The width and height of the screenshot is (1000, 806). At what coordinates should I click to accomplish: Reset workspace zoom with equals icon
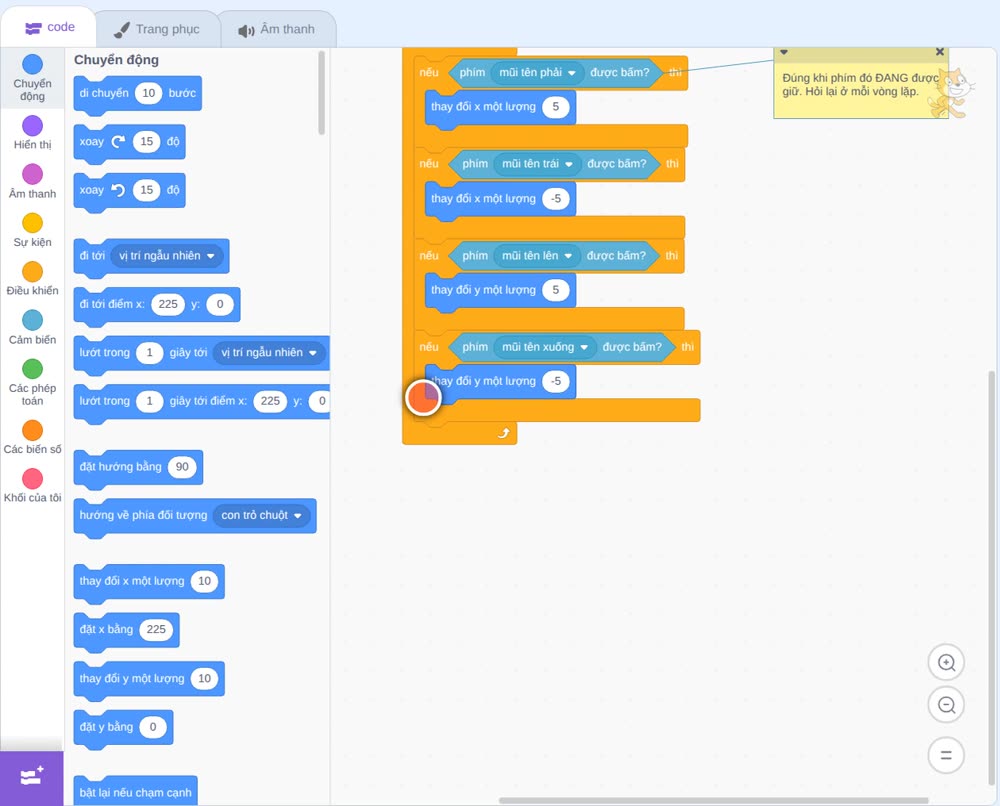(946, 755)
